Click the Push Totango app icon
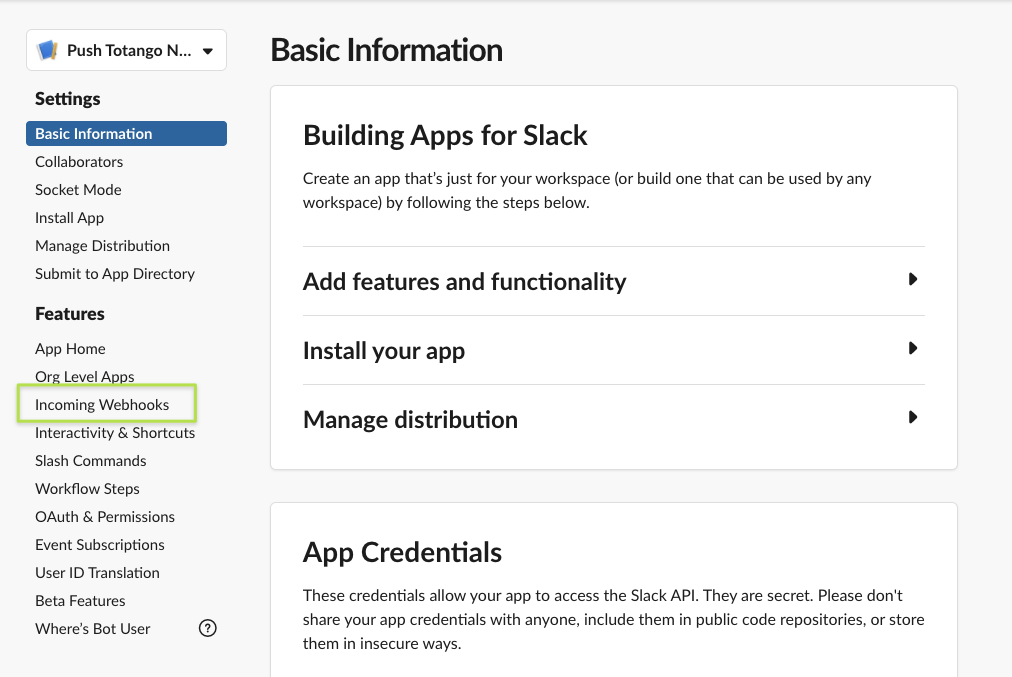The height and width of the screenshot is (677, 1012). tap(48, 50)
